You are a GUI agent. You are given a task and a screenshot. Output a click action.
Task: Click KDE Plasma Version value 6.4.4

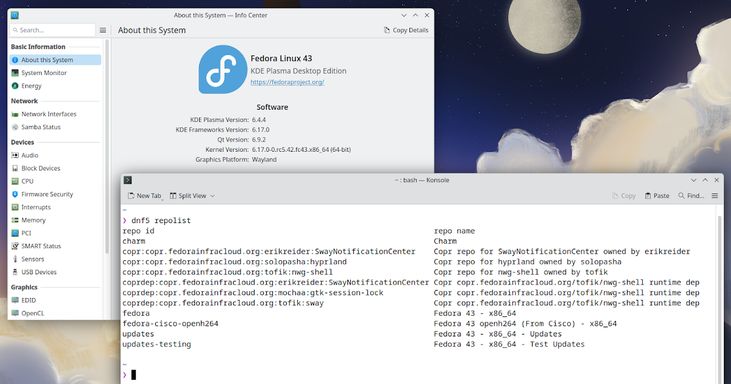point(259,120)
